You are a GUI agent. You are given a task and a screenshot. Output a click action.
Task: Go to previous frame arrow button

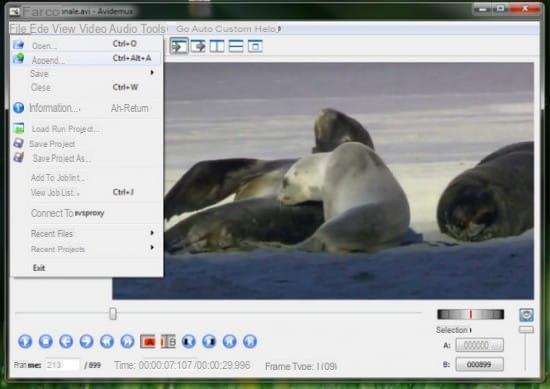coord(66,341)
